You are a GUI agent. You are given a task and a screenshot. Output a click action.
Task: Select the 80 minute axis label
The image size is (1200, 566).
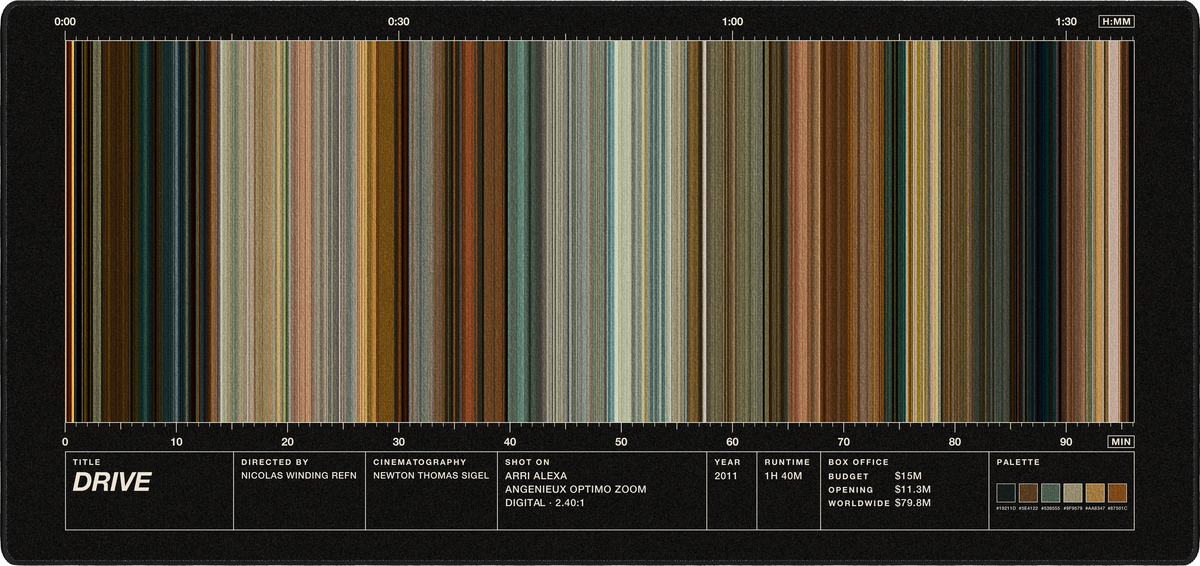click(x=954, y=442)
